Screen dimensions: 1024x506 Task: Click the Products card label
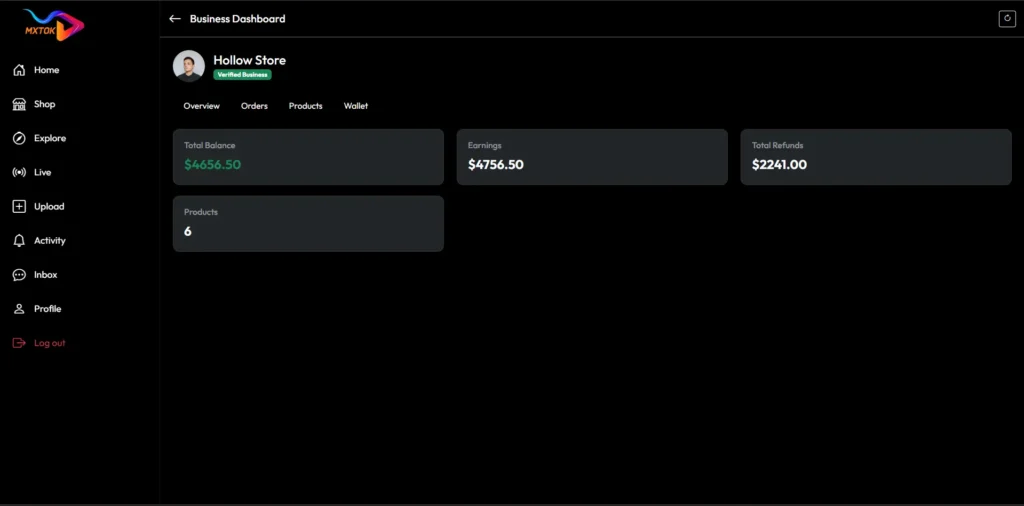[201, 212]
